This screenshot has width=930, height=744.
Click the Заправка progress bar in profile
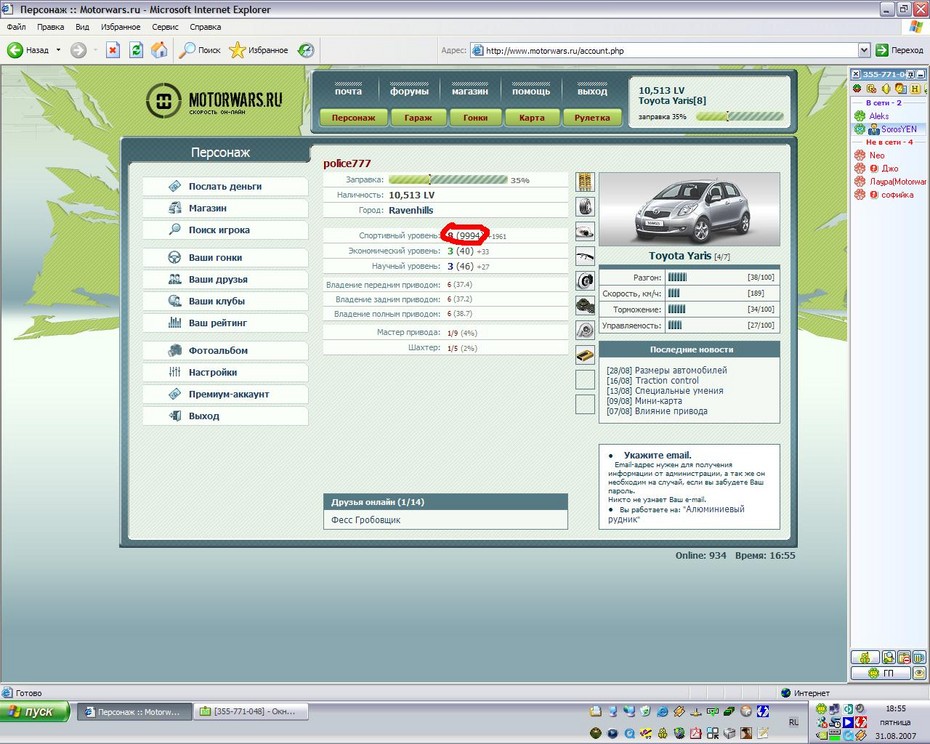tap(448, 180)
